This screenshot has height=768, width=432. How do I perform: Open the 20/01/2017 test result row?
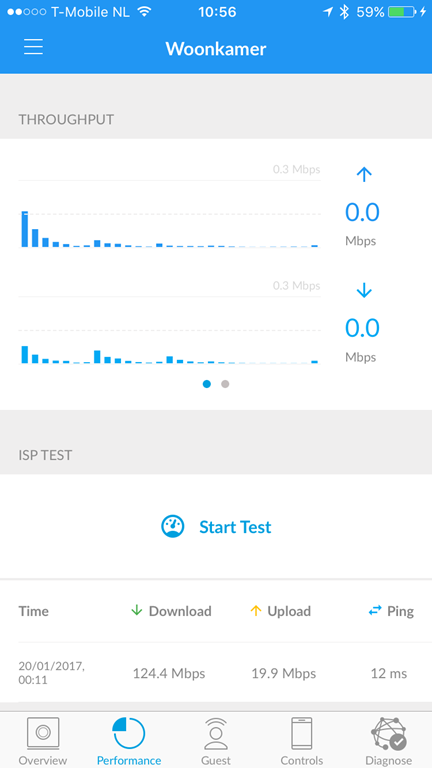pyautogui.click(x=216, y=673)
